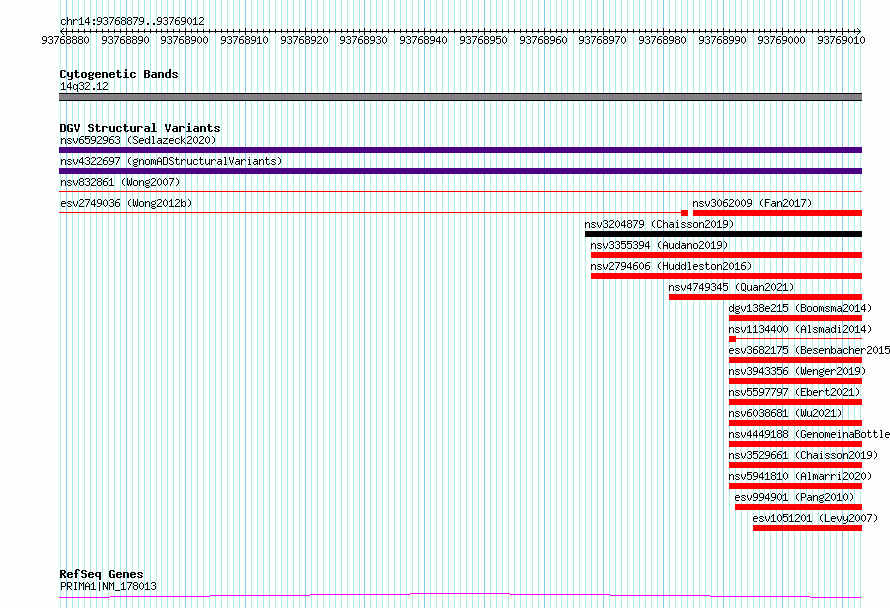
Task: Click the small red block under nsv1134400
Action: click(732, 339)
